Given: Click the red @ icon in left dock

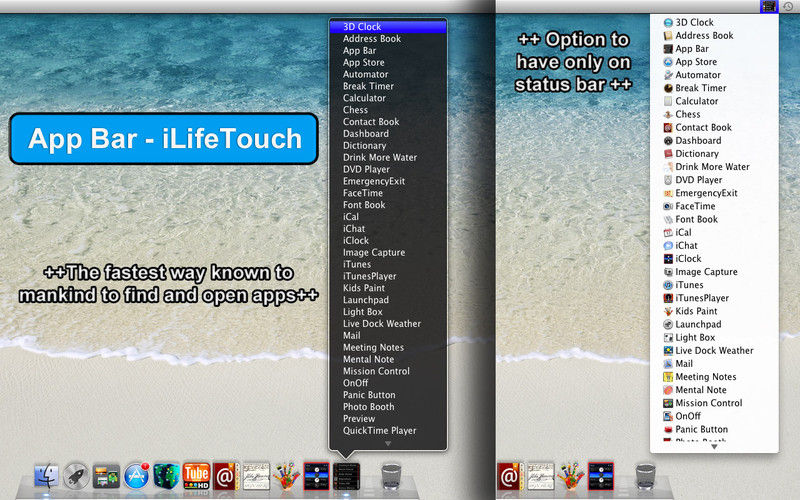Looking at the screenshot, I should 226,476.
